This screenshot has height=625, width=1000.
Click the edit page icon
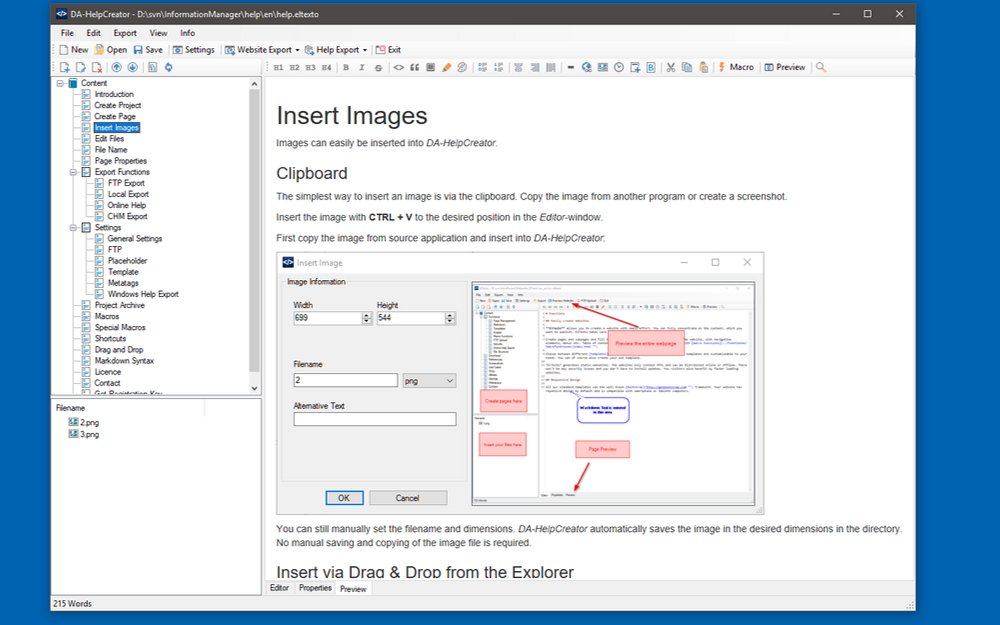[x=80, y=67]
